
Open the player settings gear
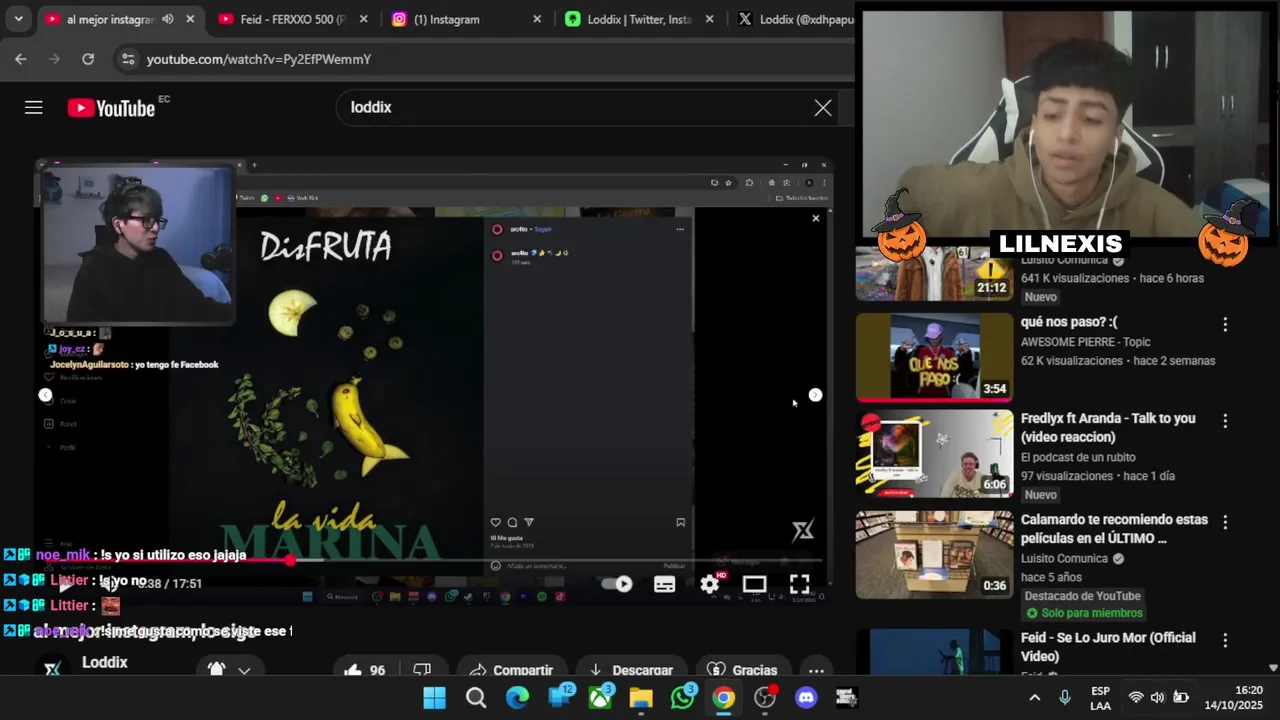pyautogui.click(x=710, y=584)
